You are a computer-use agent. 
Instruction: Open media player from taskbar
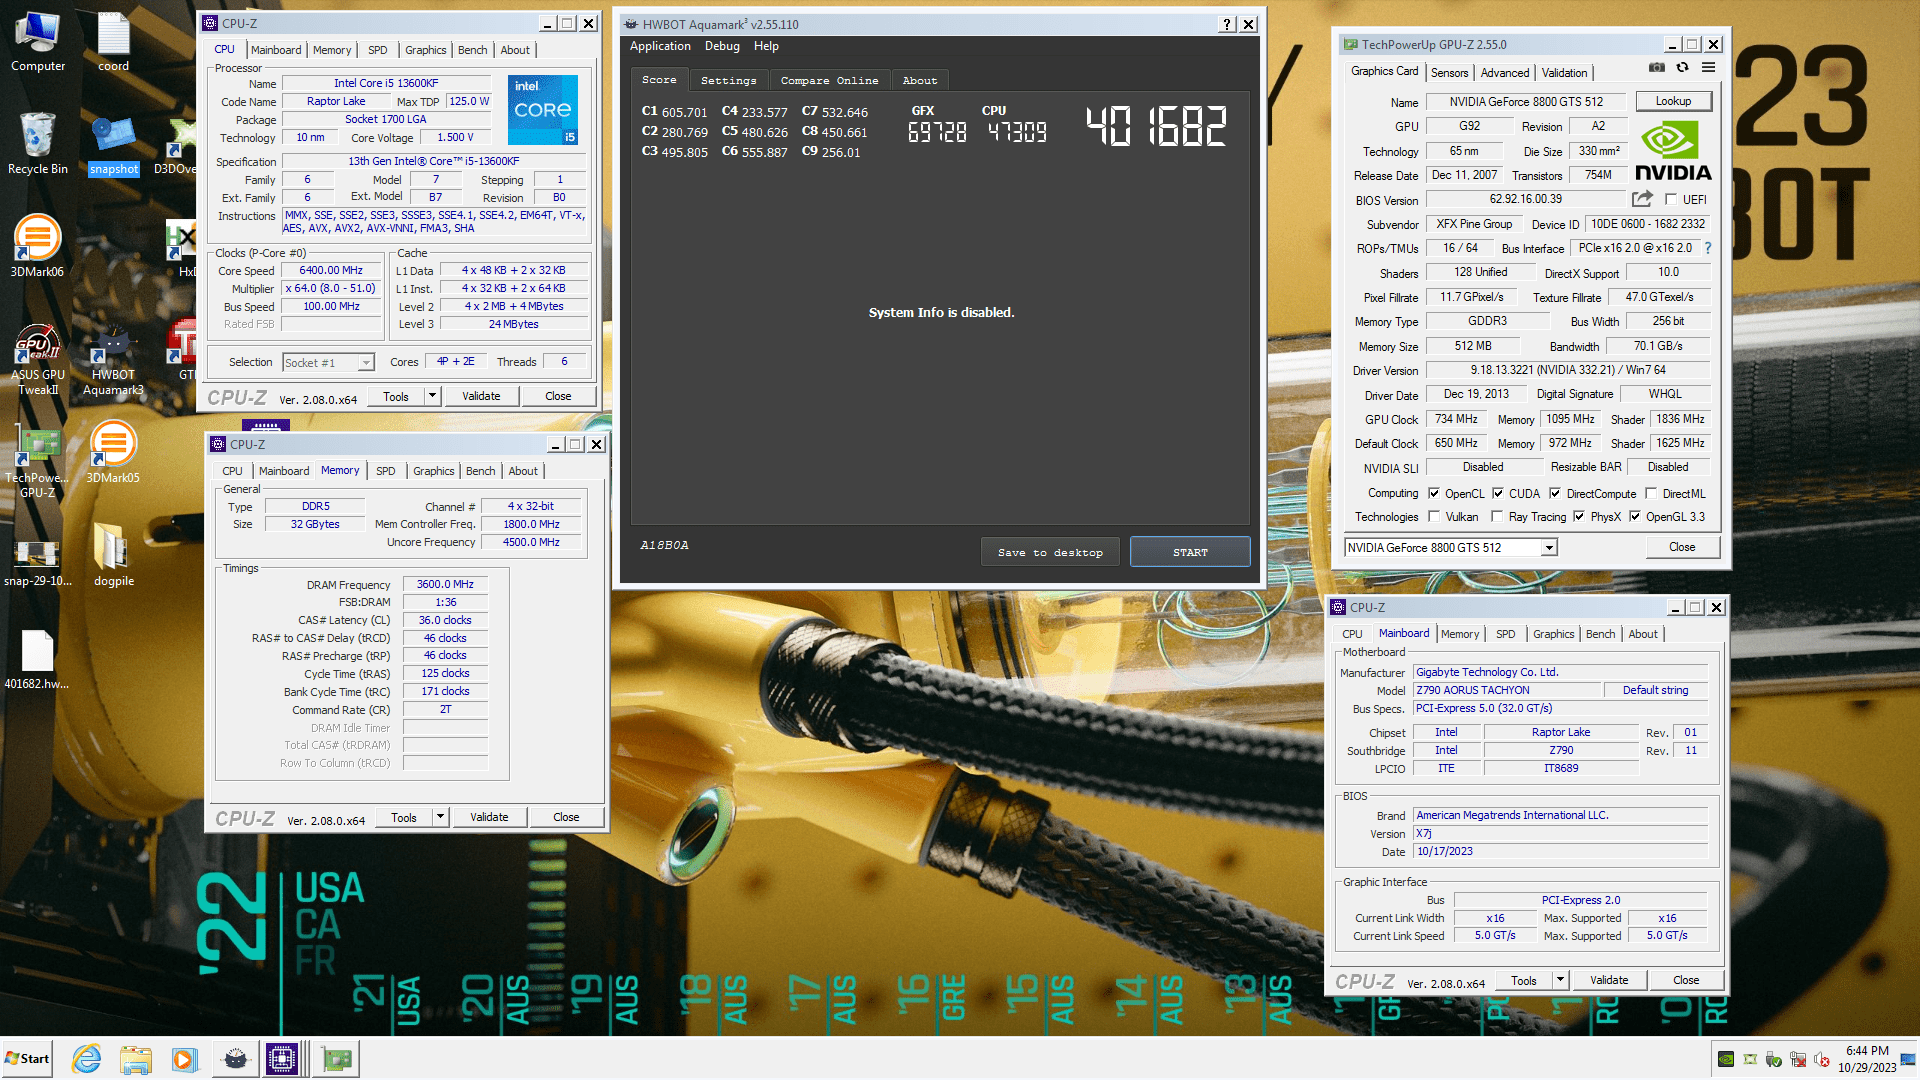183,1058
